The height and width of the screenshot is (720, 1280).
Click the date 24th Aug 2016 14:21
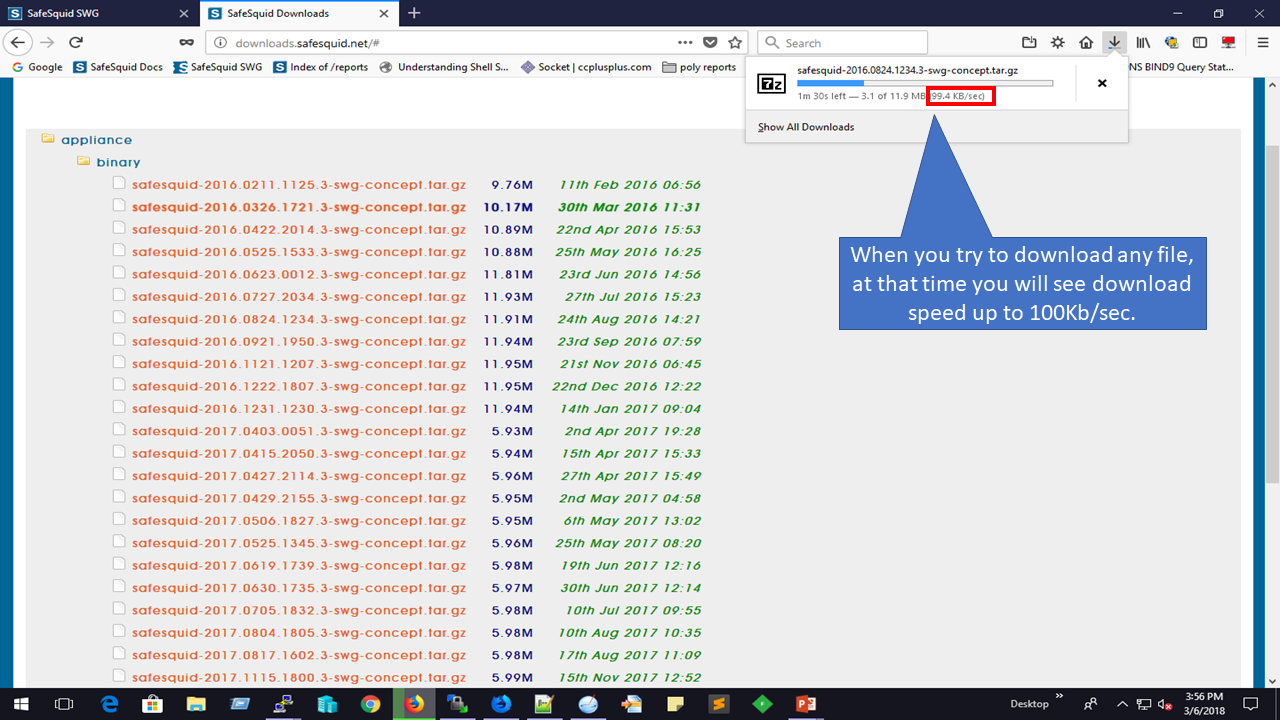[630, 319]
